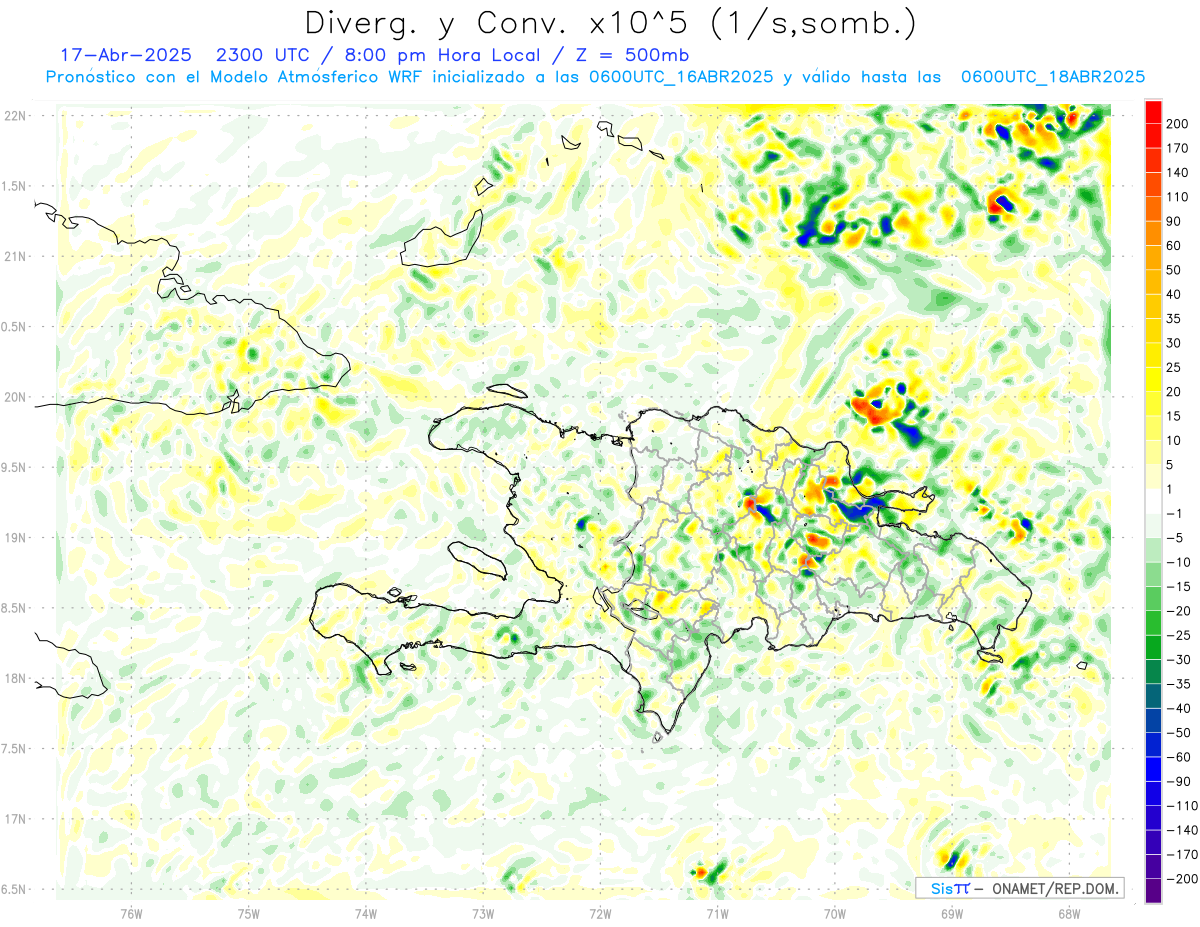This screenshot has width=1200, height=927.
Task: Click the green swatch between -20 and -25
Action: pyautogui.click(x=1153, y=623)
